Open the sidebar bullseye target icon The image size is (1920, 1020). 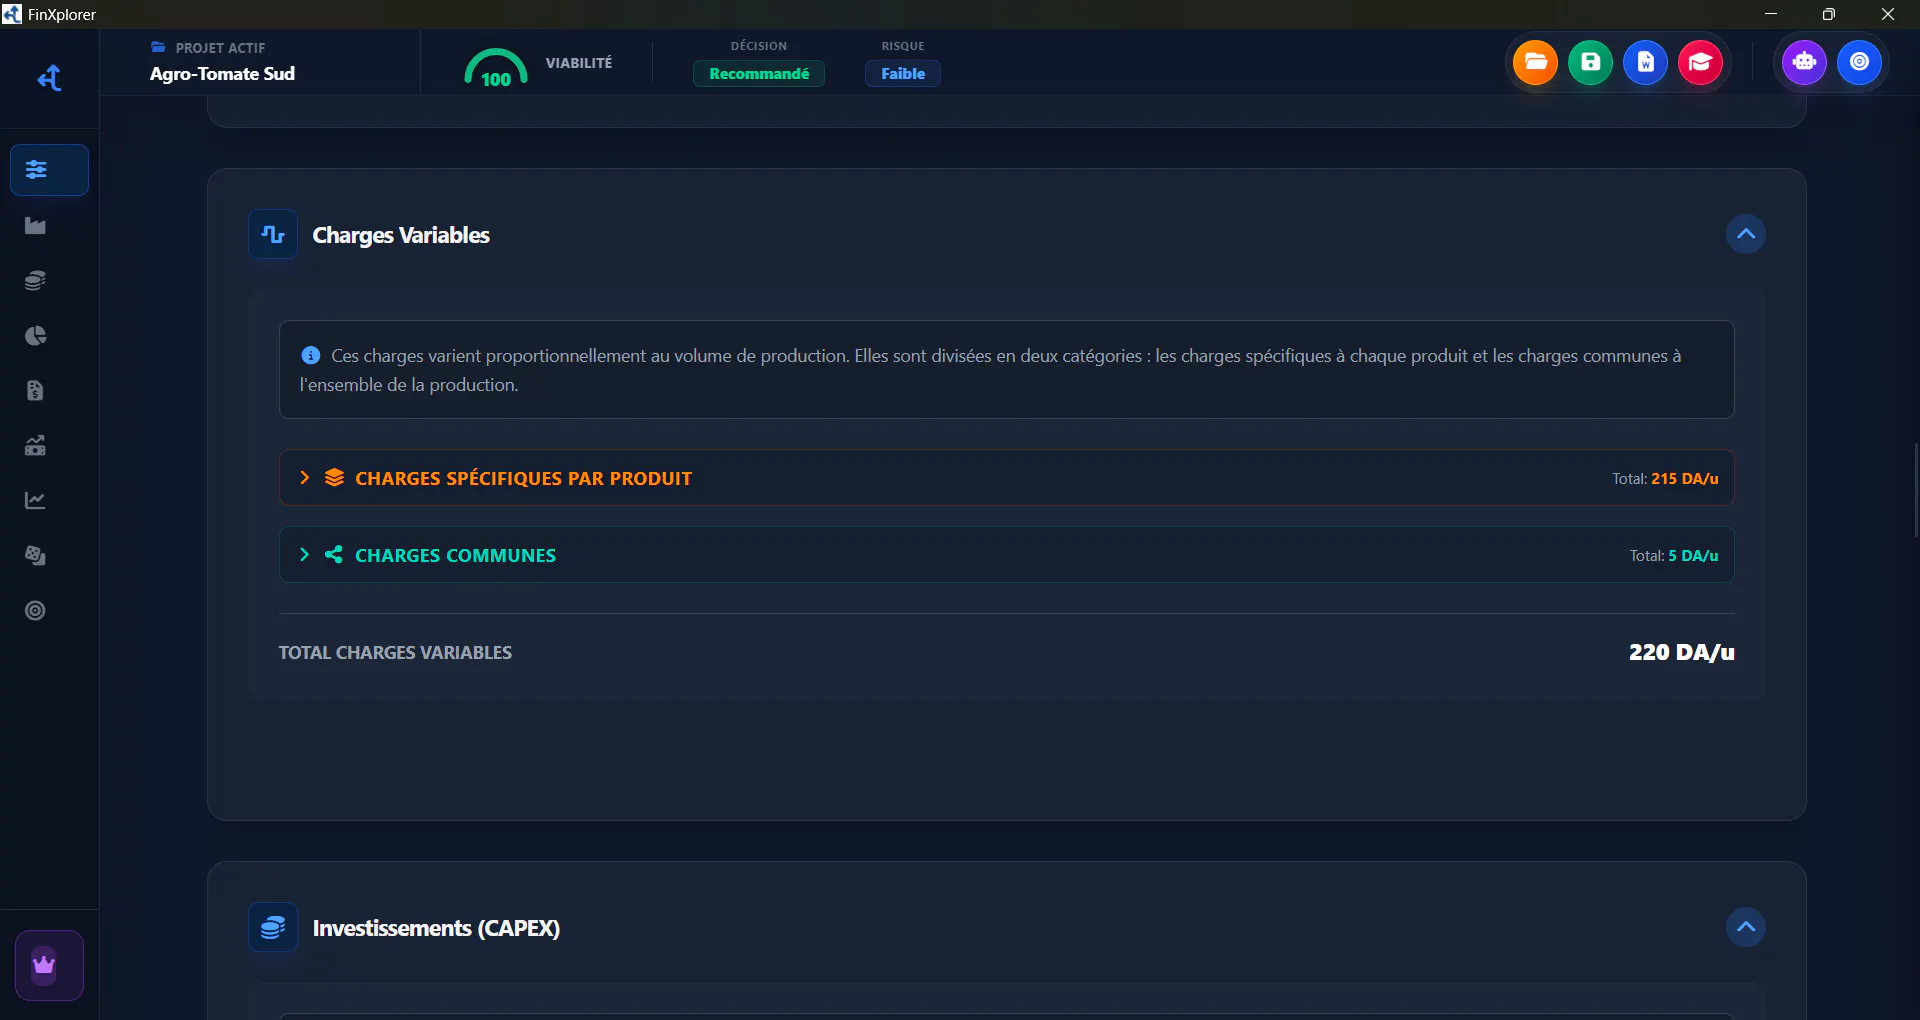pyautogui.click(x=35, y=611)
